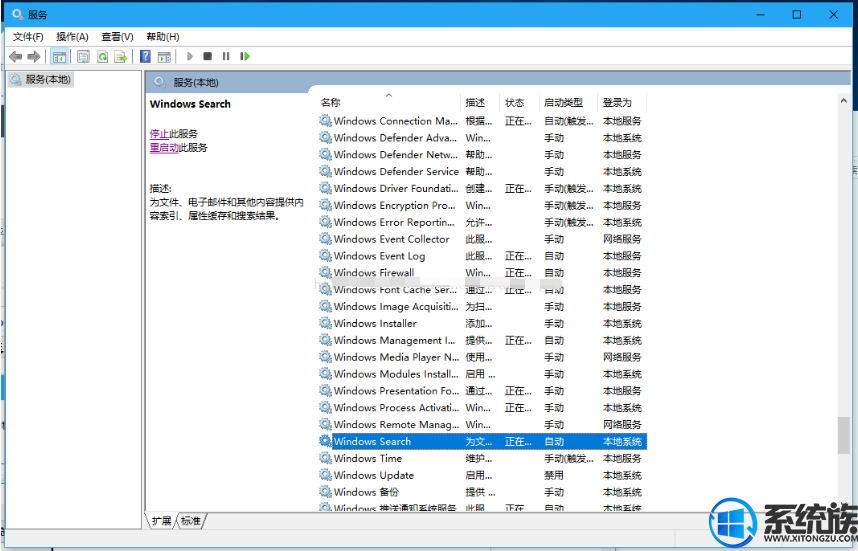
Task: Click the Pause Service icon
Action: [x=226, y=56]
